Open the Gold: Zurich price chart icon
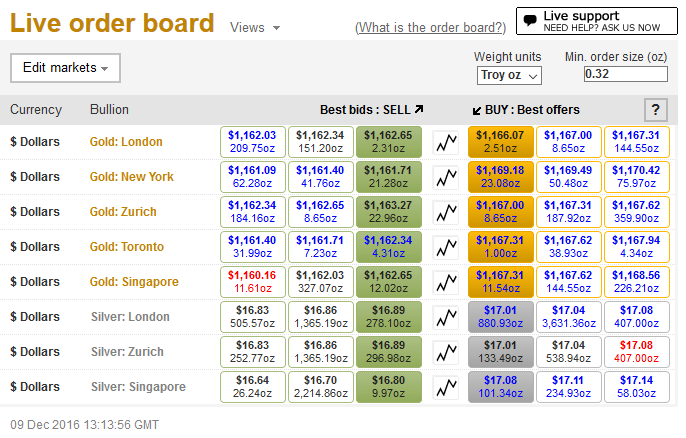 tap(446, 212)
